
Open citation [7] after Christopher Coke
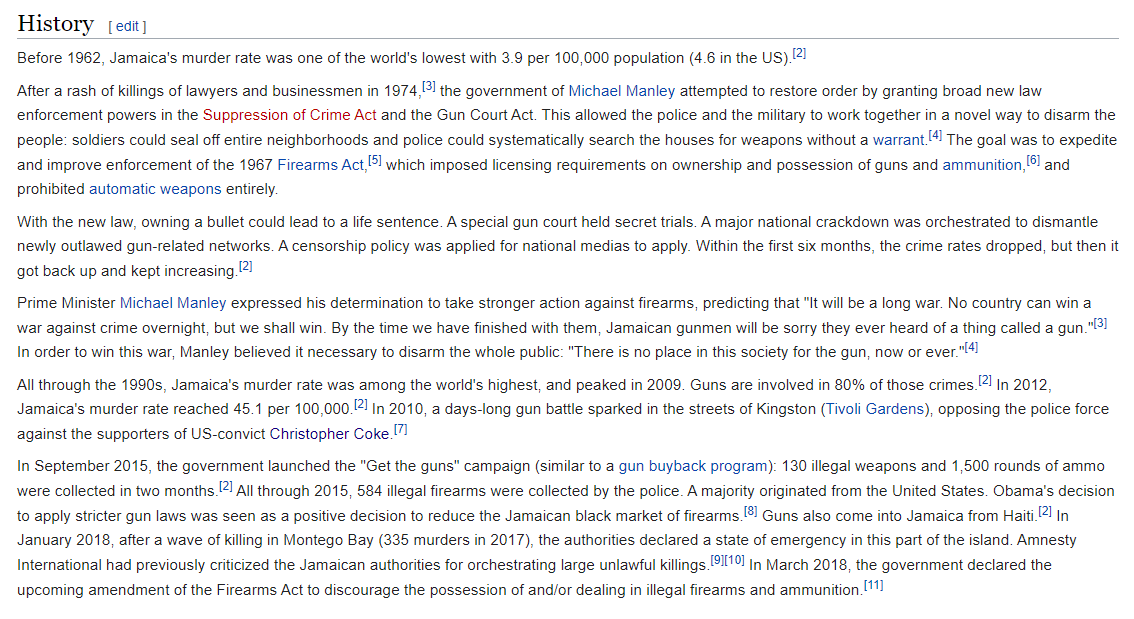[401, 429]
